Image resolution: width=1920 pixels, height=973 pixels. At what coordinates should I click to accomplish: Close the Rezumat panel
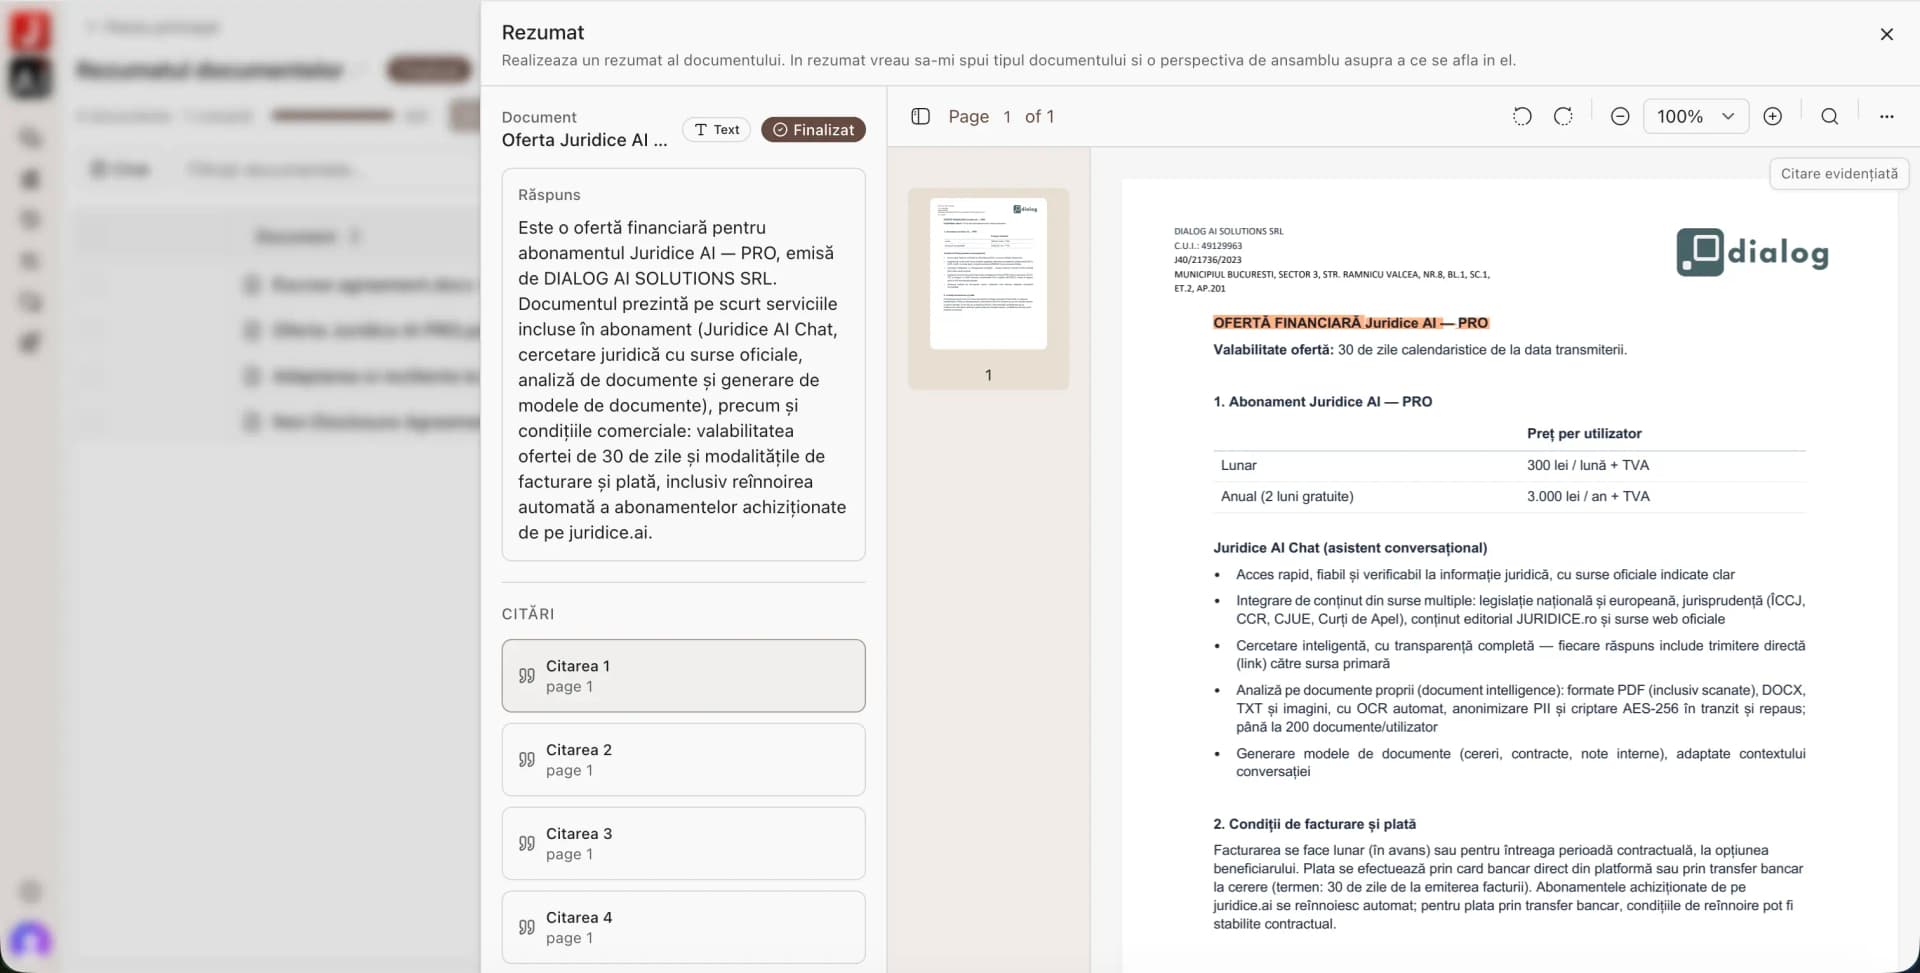coord(1886,34)
